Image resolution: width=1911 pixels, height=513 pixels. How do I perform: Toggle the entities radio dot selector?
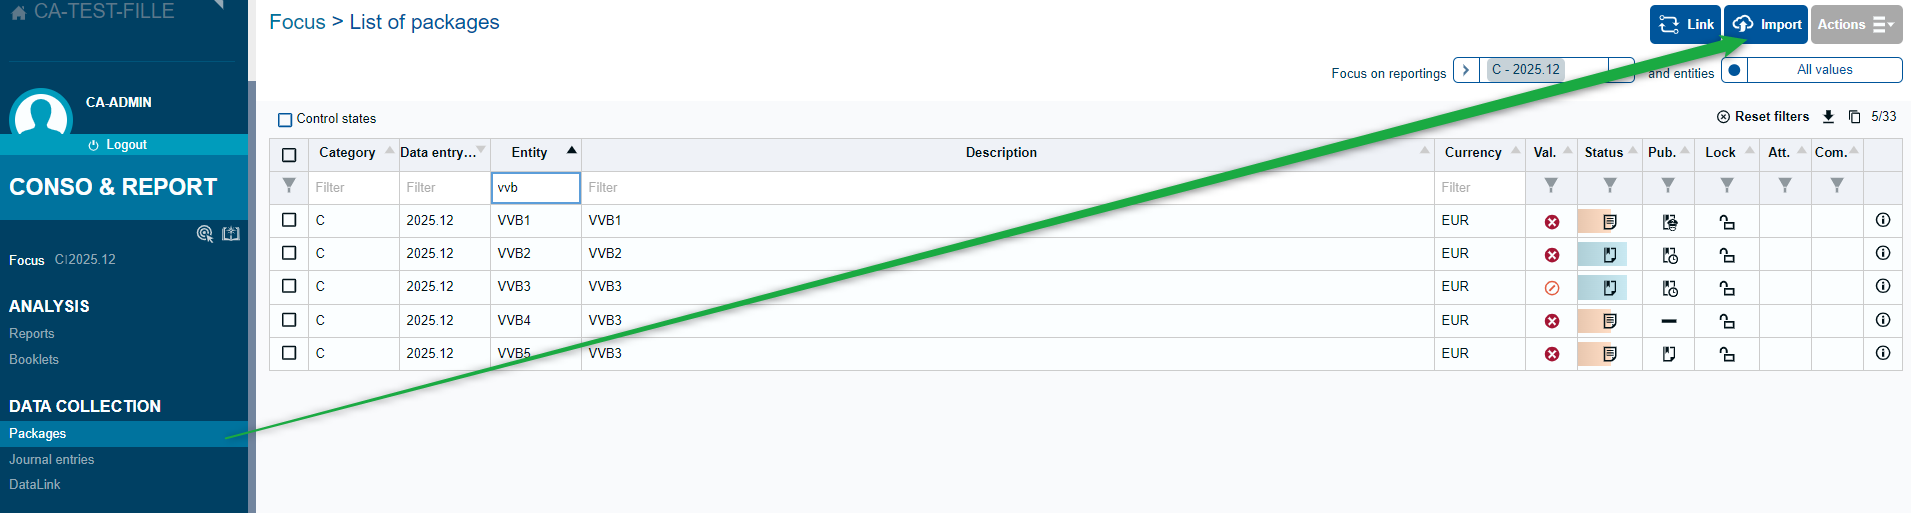point(1734,70)
